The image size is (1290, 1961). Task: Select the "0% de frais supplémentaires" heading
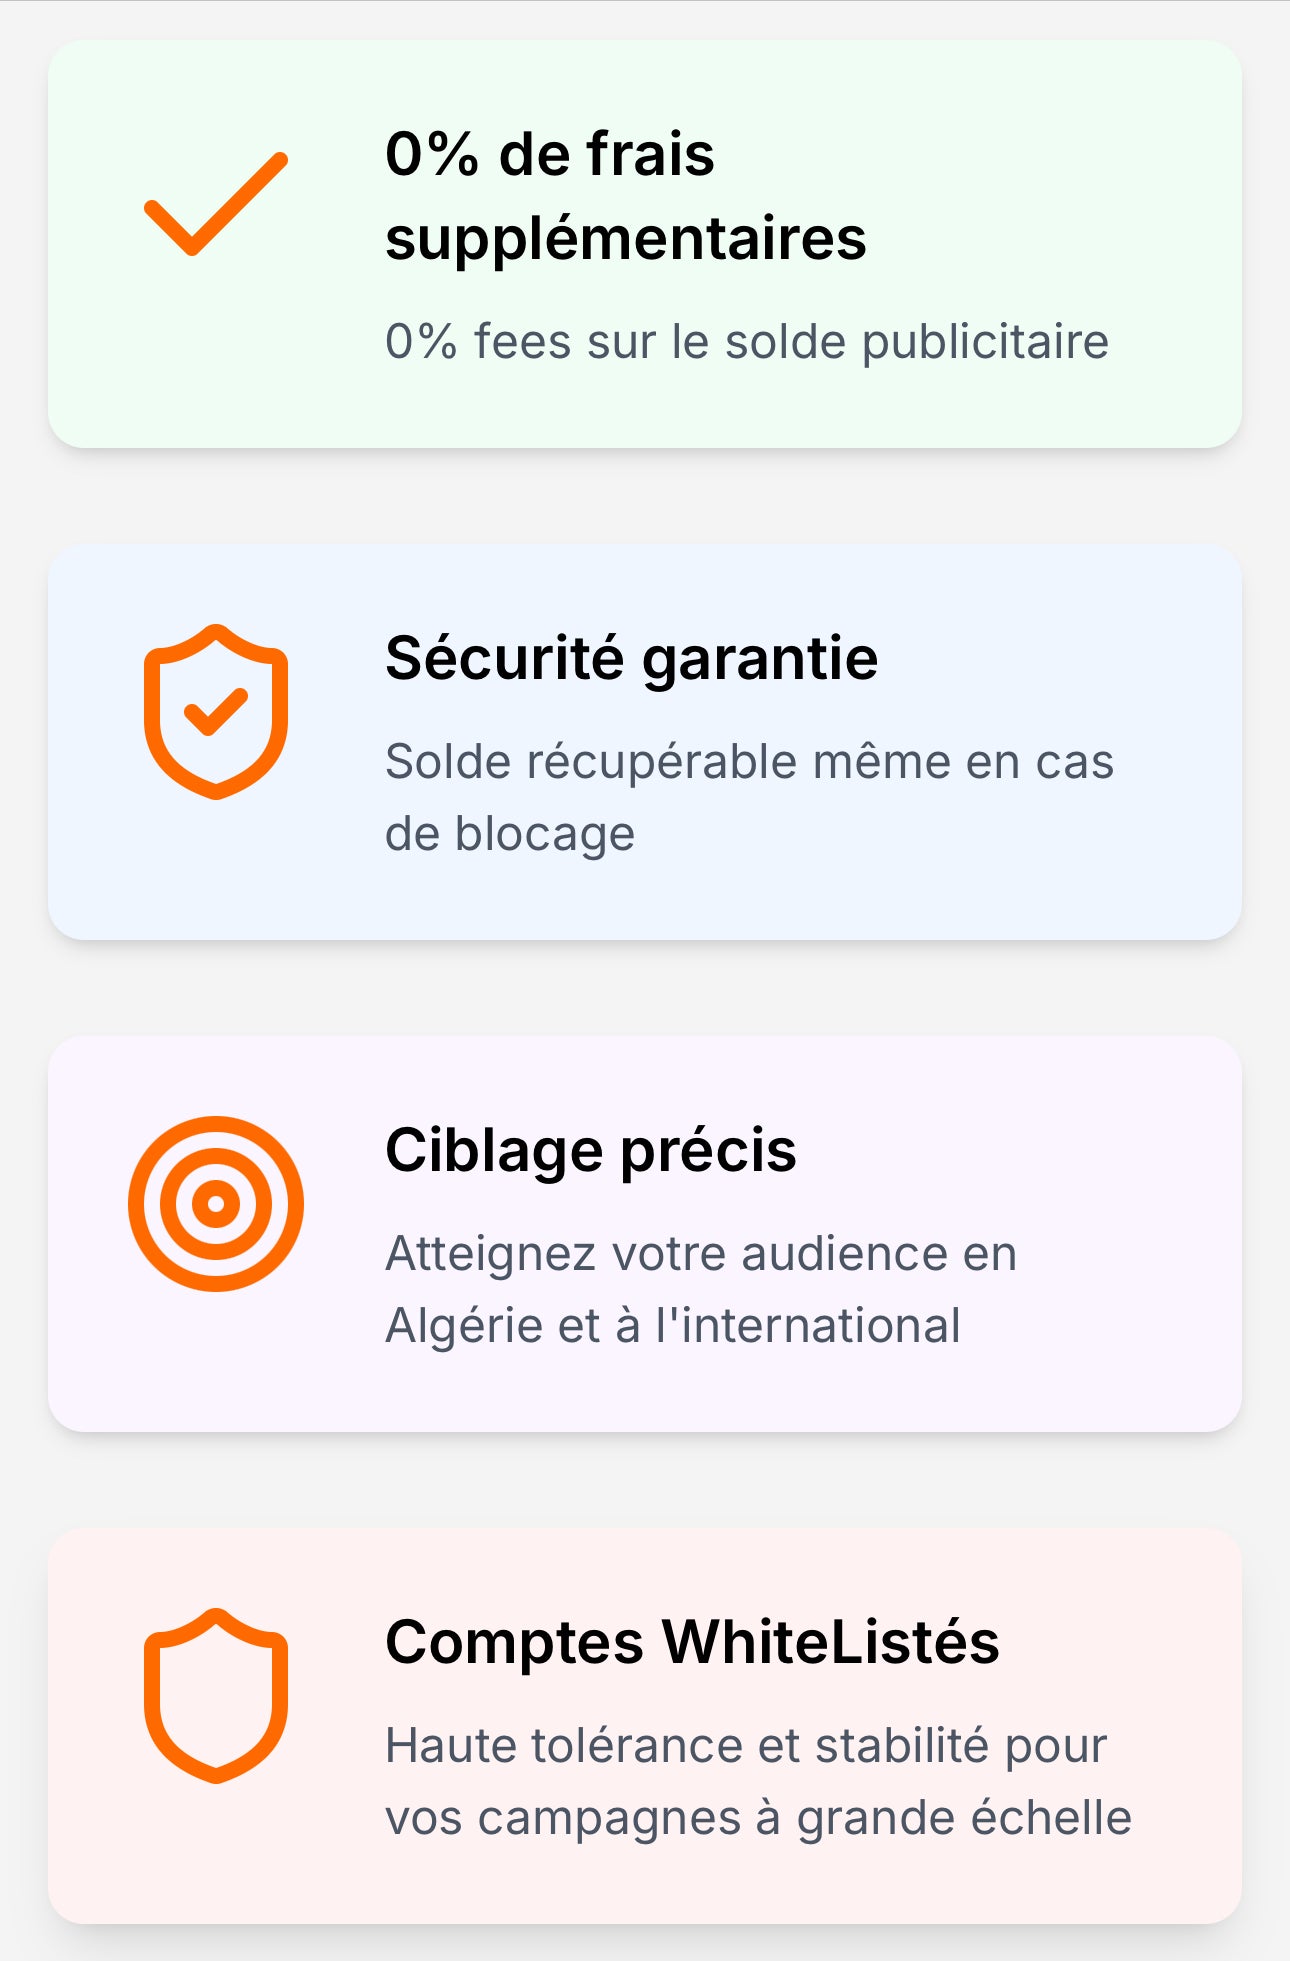625,196
